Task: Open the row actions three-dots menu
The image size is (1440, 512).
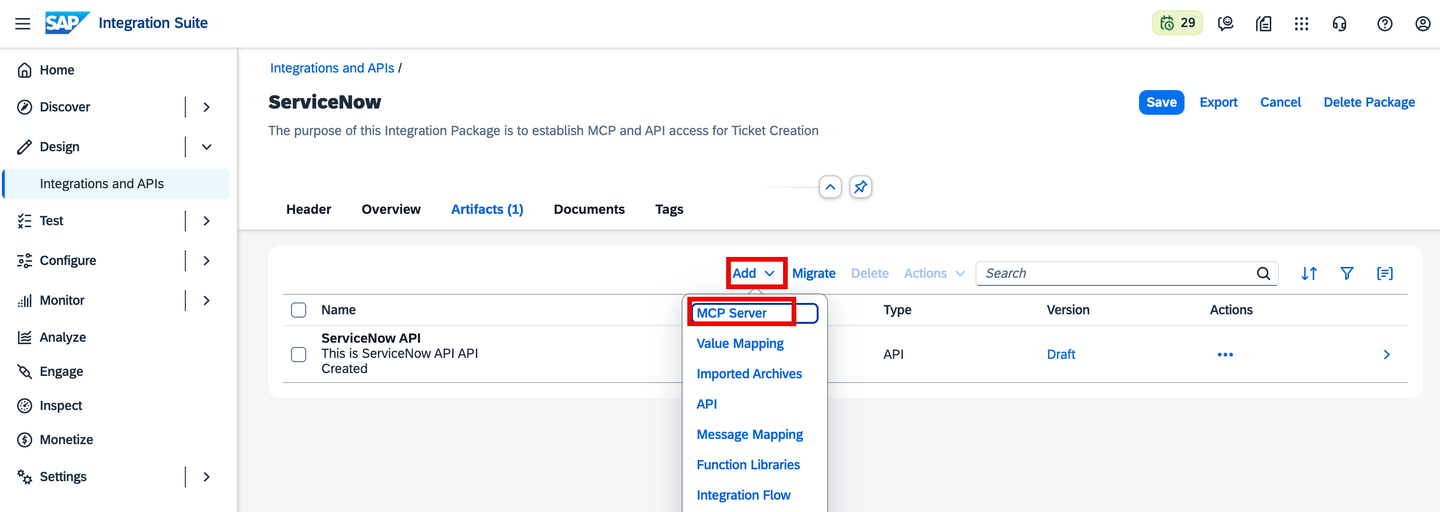Action: (x=1225, y=354)
